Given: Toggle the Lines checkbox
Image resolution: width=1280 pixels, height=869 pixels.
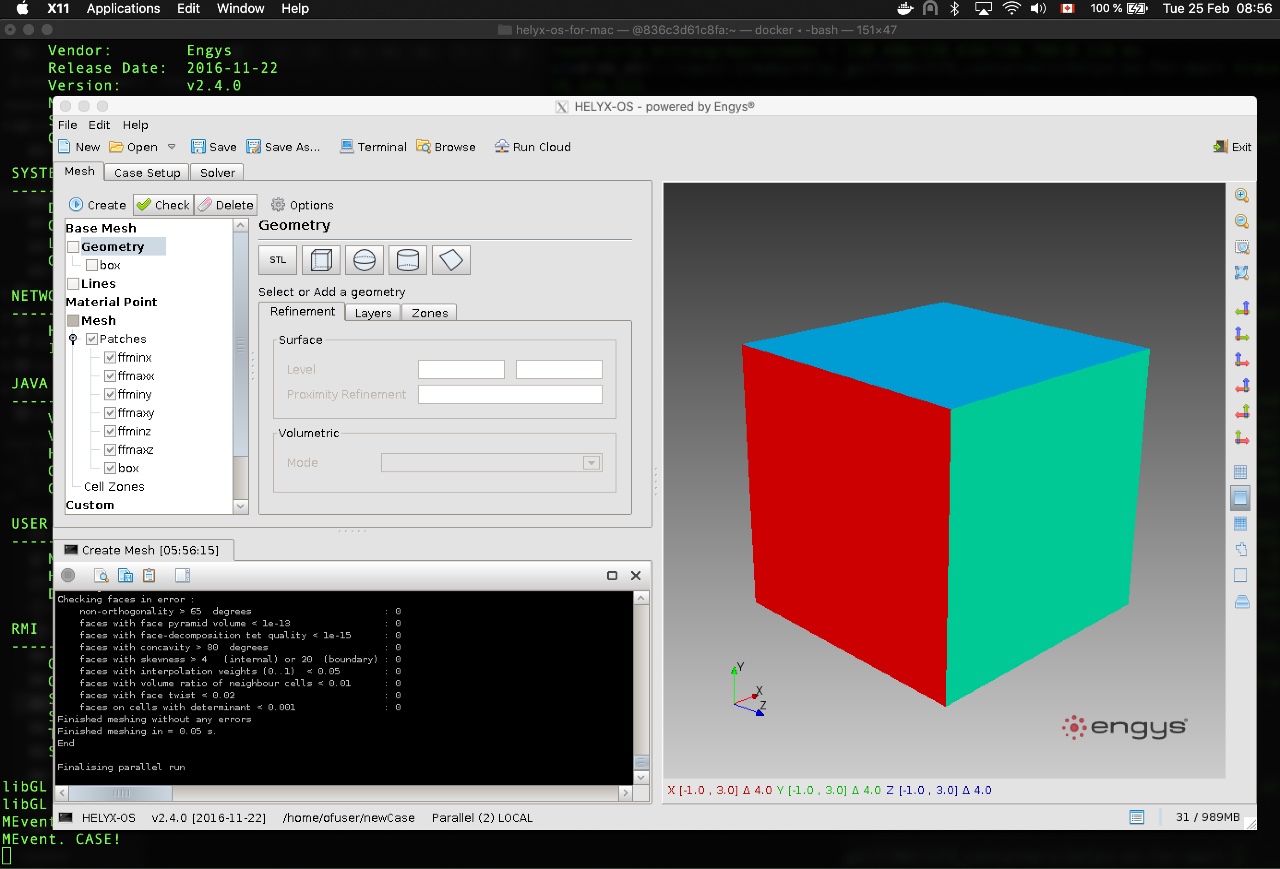Looking at the screenshot, I should pyautogui.click(x=73, y=284).
